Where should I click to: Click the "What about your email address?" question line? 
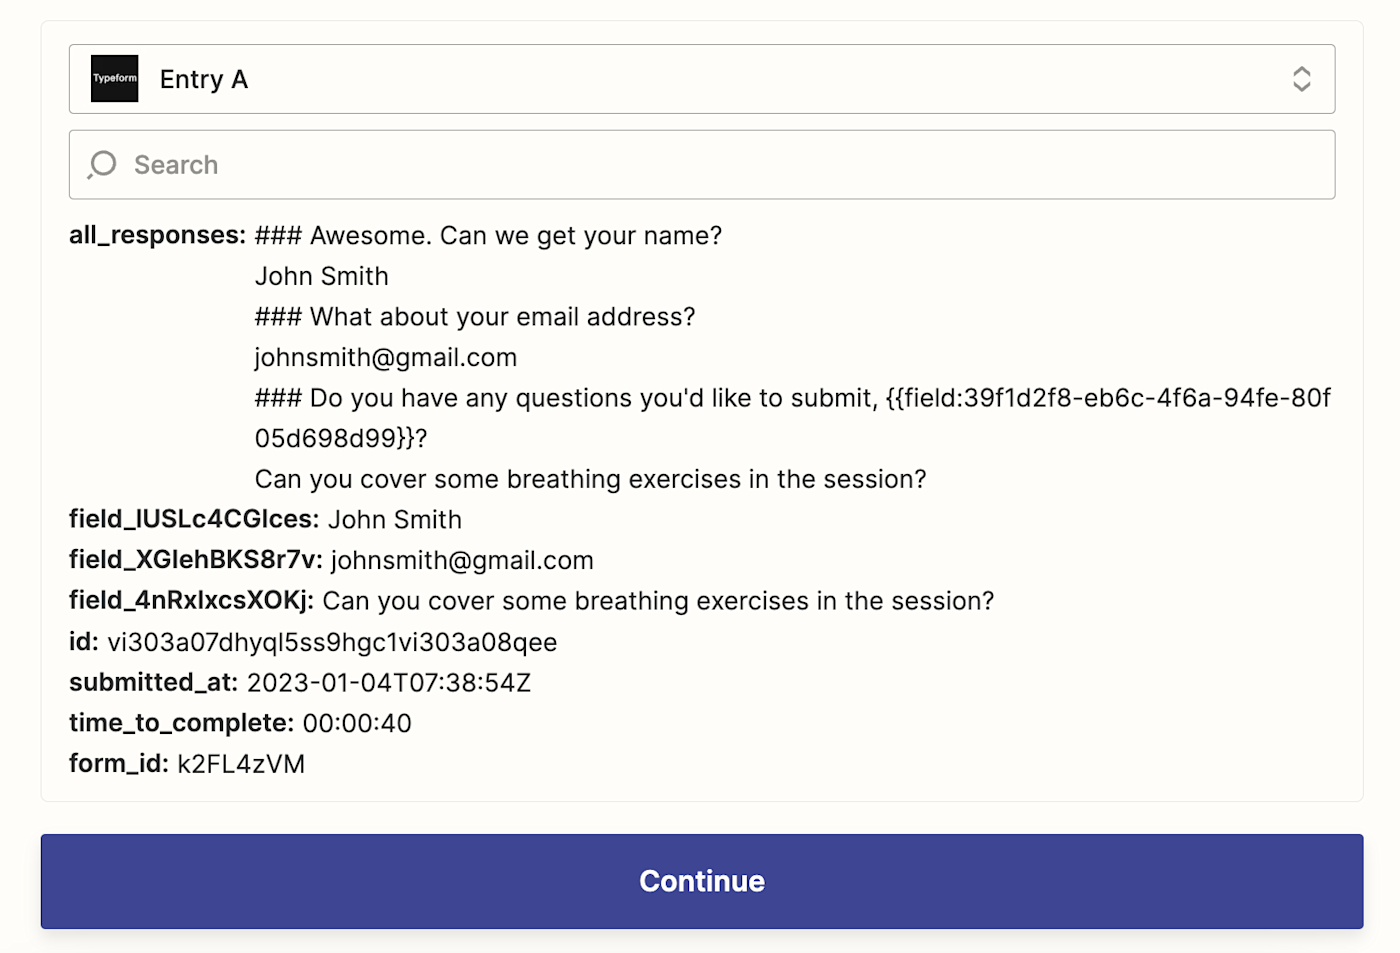point(475,317)
